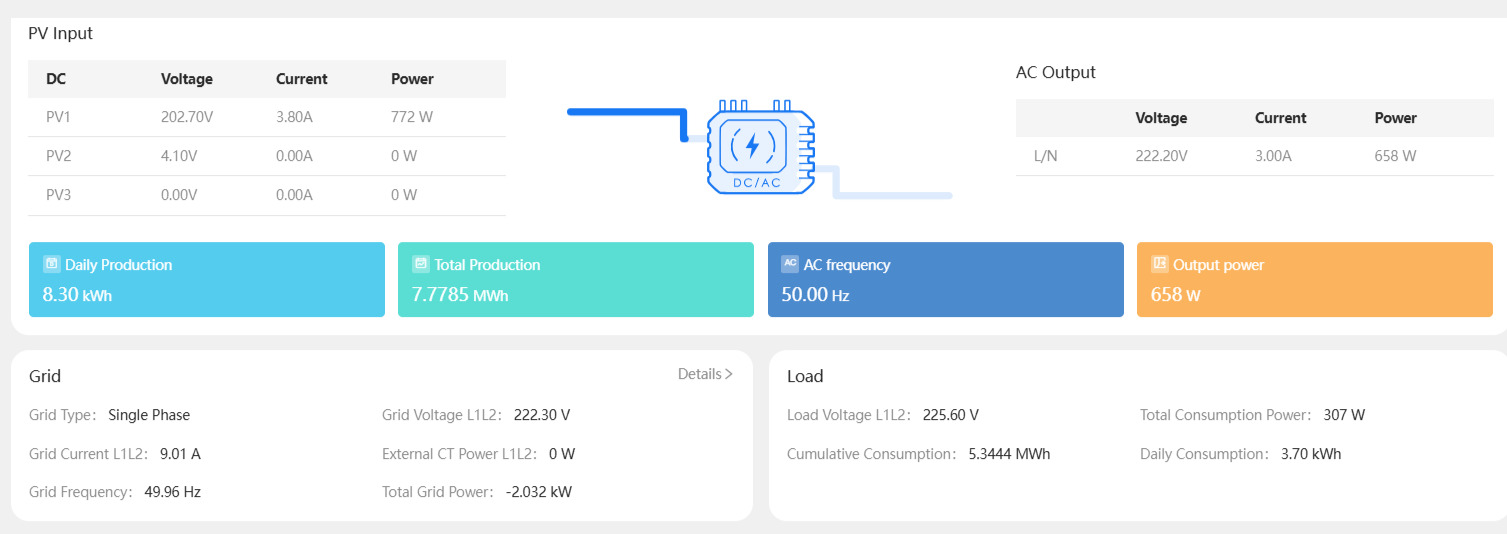Screen dimensions: 1507x534
Task: Click the L/N row label
Action: tap(1046, 156)
